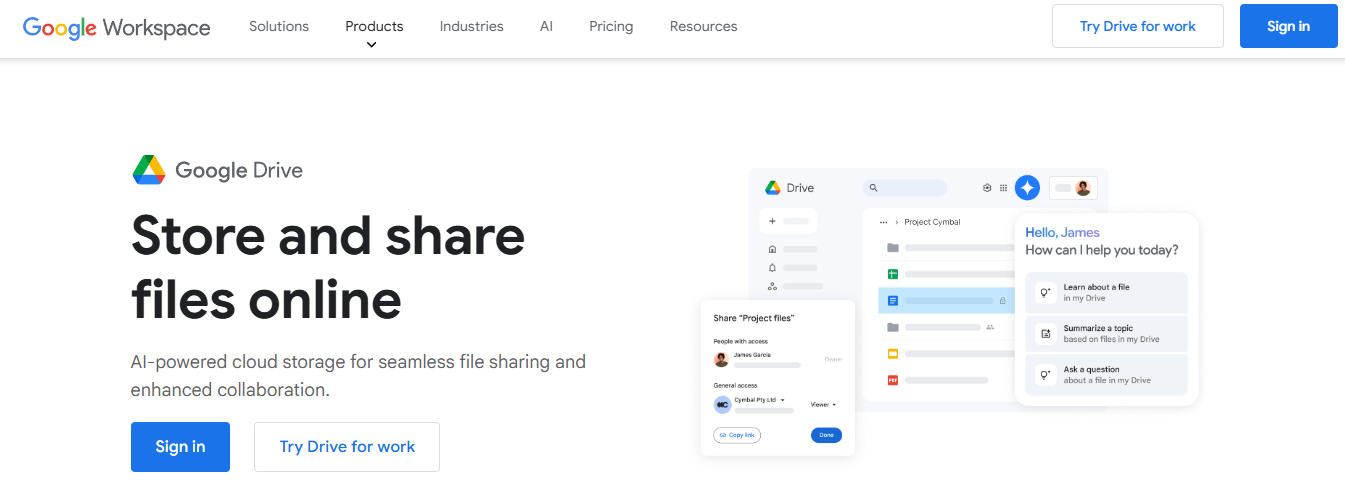Screen dimensions: 1345x486
Task: Click the Home icon in Drive sidebar
Action: coord(772,249)
